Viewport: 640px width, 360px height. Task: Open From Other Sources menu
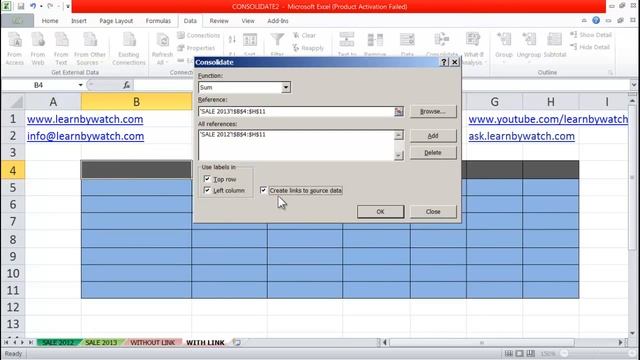pos(90,49)
